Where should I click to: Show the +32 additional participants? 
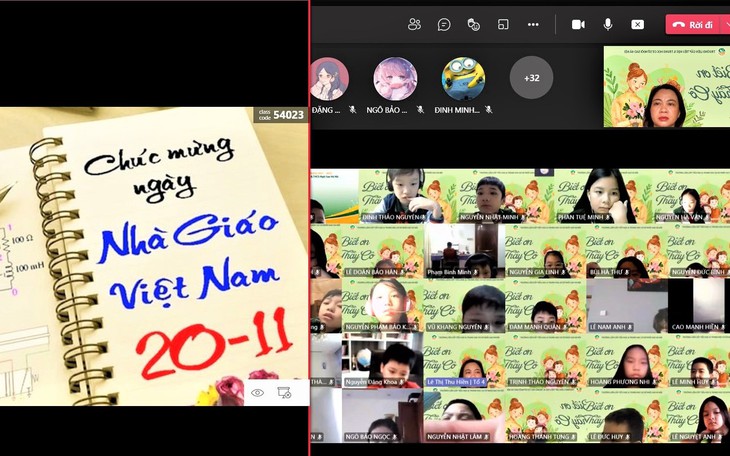531,78
